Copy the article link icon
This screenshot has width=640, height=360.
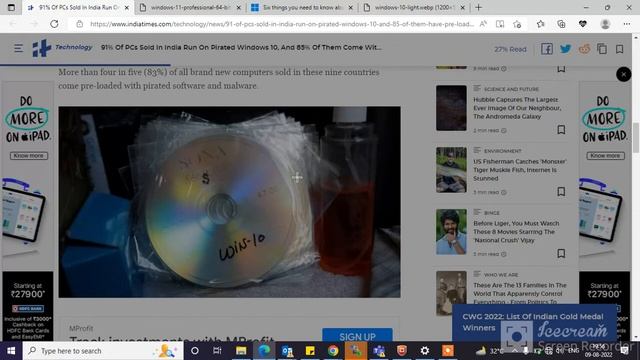tap(602, 49)
